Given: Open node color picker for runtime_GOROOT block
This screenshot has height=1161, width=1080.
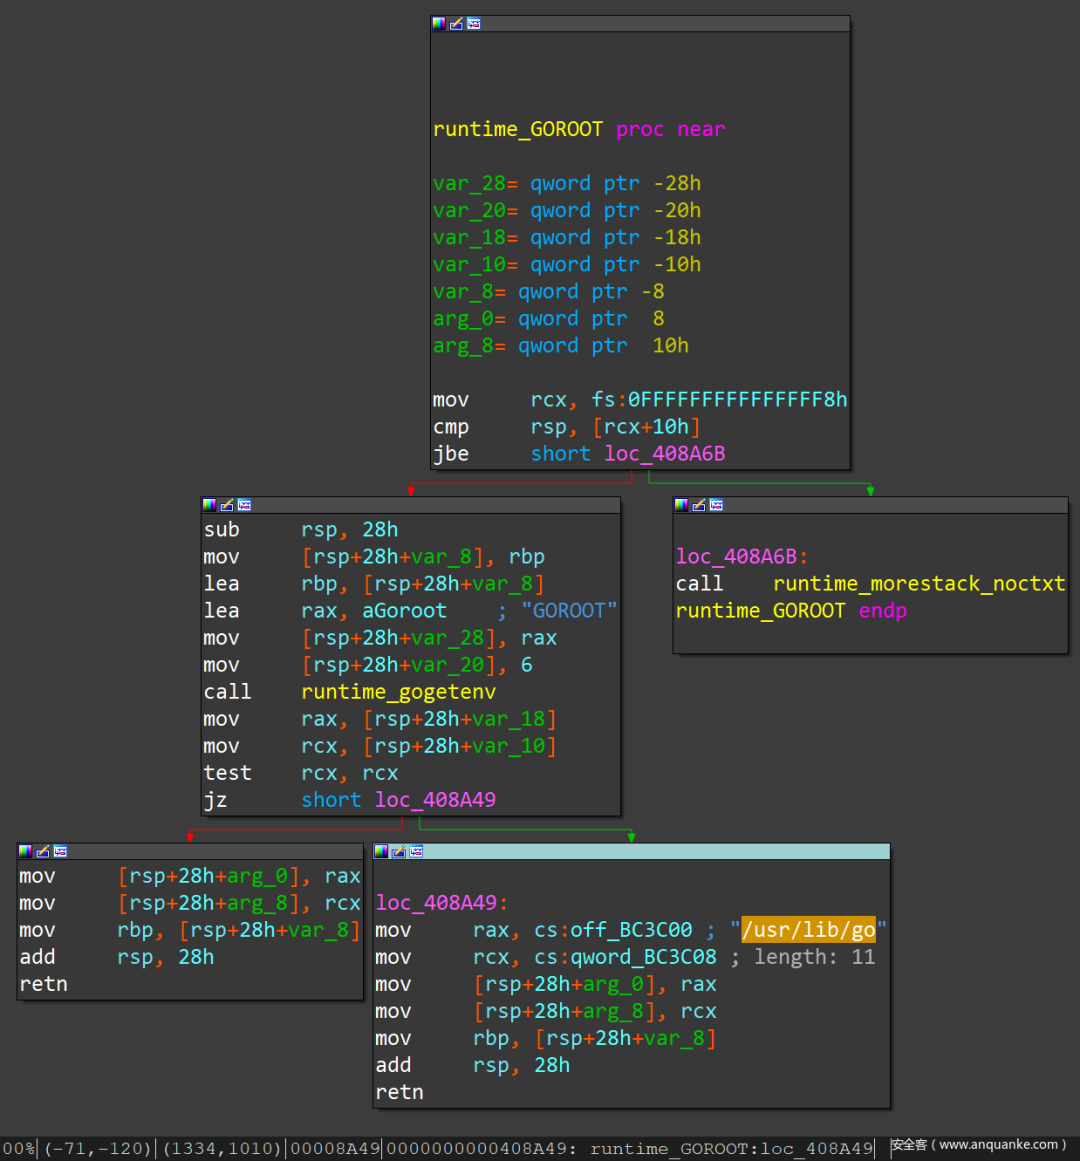Looking at the screenshot, I should (x=438, y=23).
